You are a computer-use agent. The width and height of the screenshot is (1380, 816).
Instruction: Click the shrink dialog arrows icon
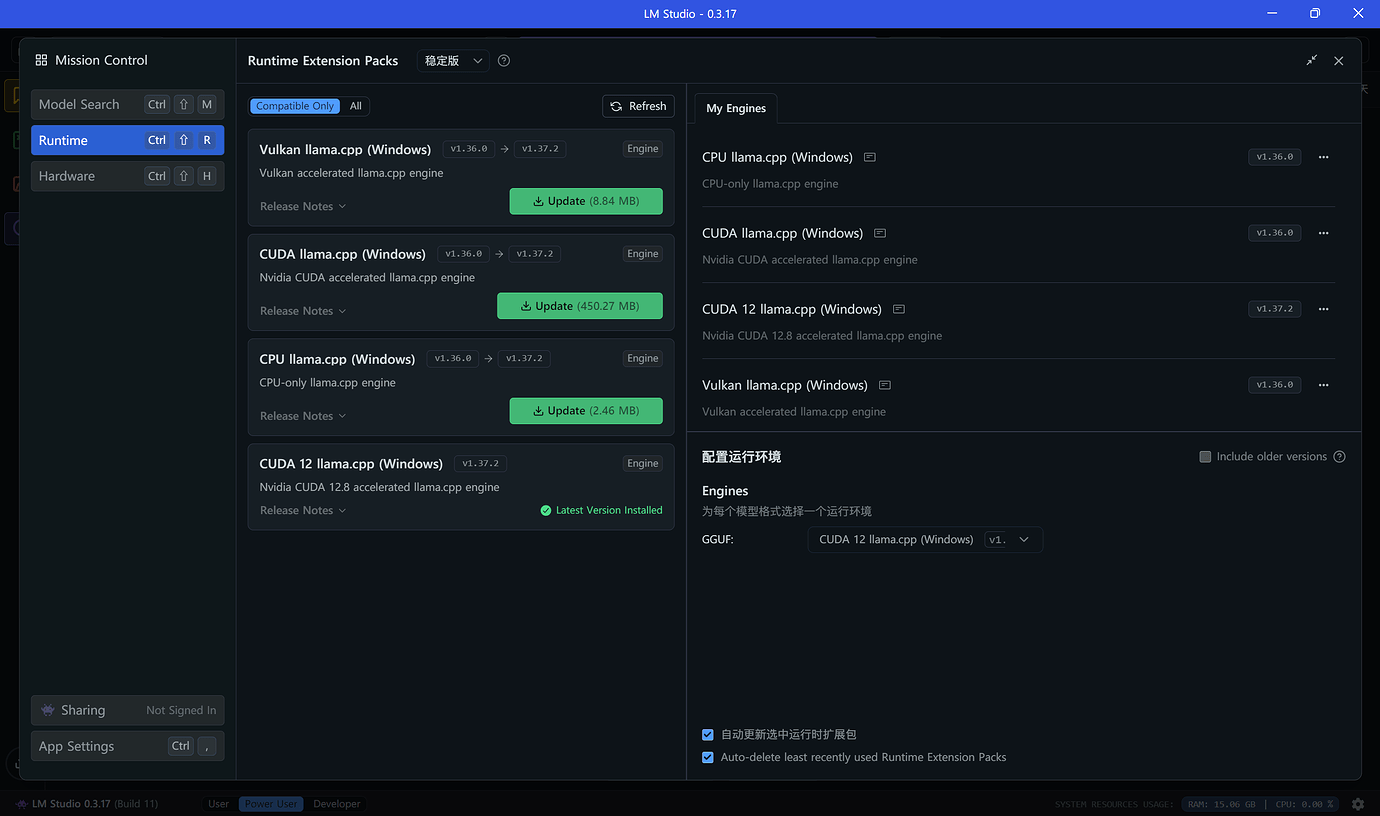[x=1312, y=61]
